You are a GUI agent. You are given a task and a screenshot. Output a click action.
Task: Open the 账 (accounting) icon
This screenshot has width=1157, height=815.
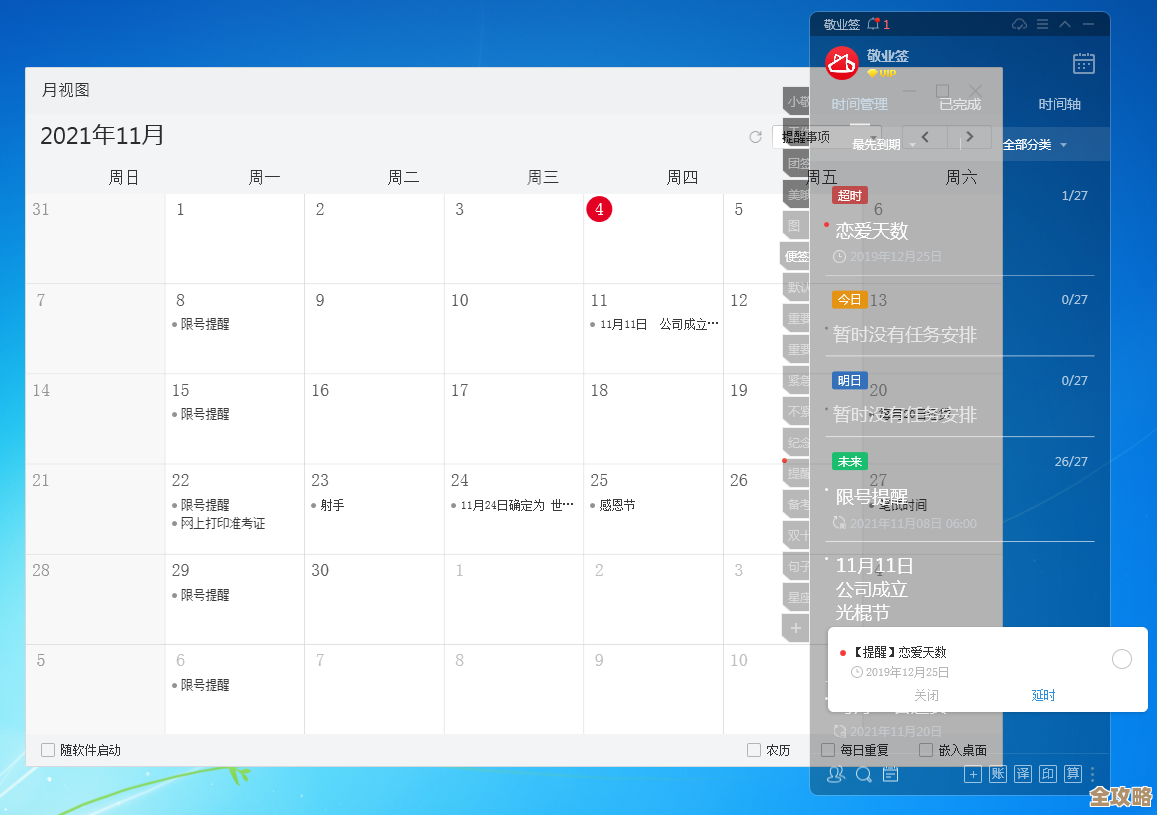click(997, 773)
